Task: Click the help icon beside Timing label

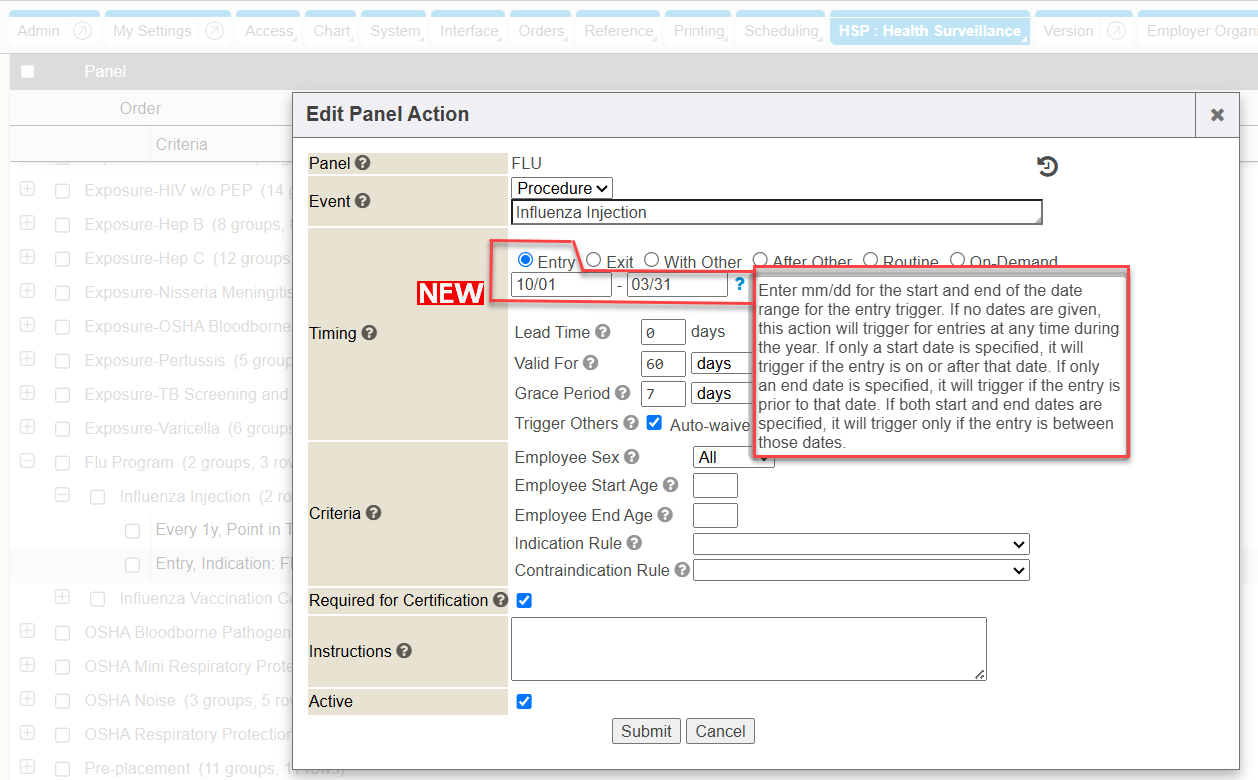Action: [369, 333]
